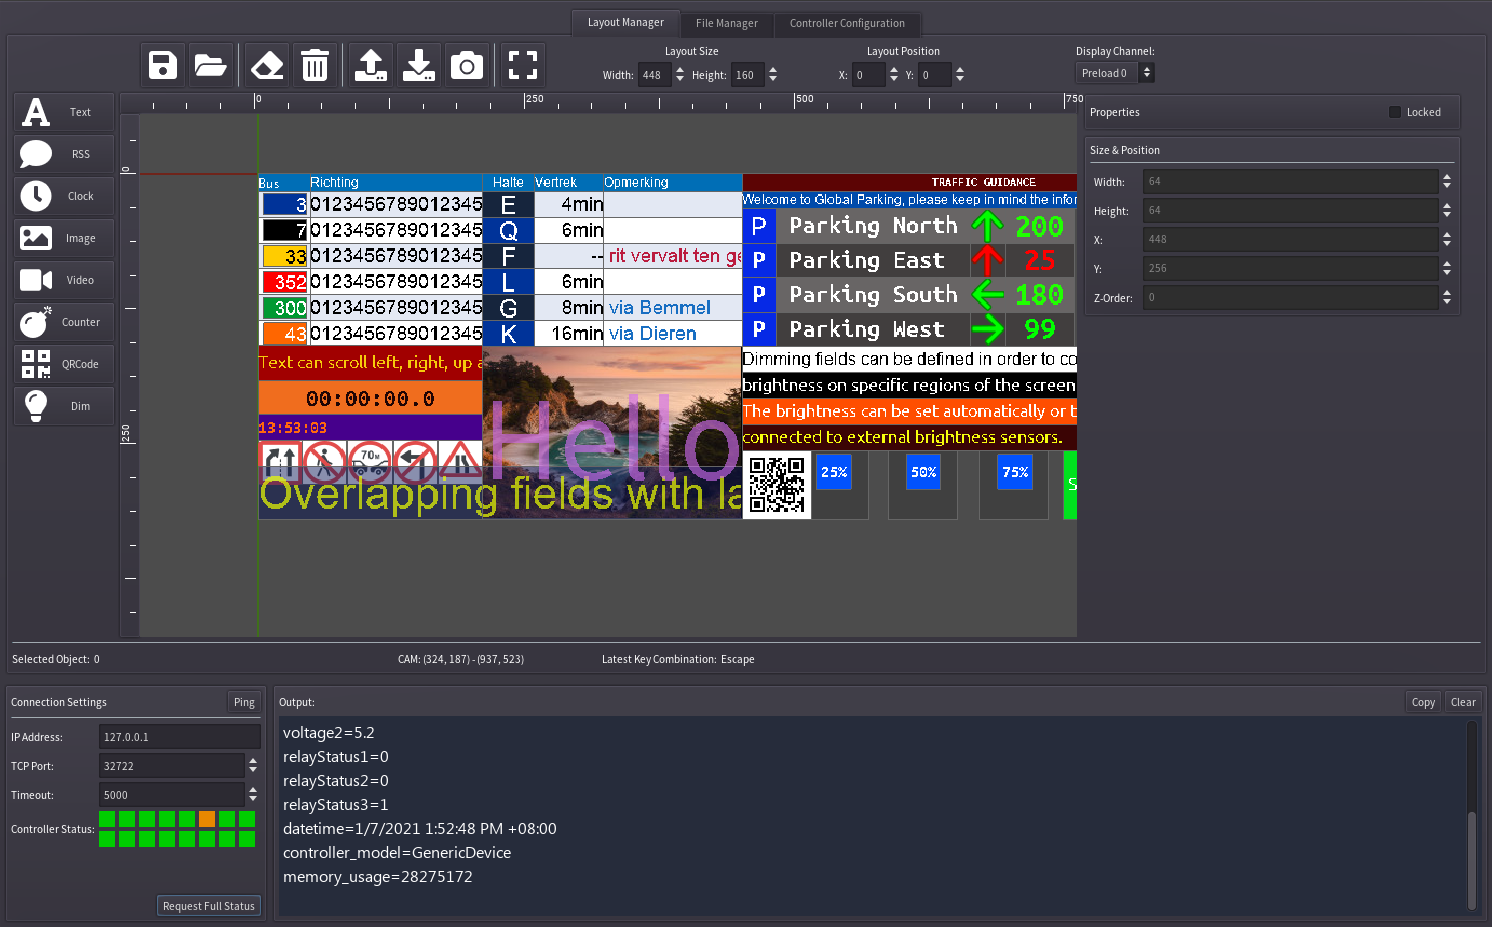The height and width of the screenshot is (927, 1492).
Task: Click the 75% dimming field on canvas
Action: point(1015,472)
